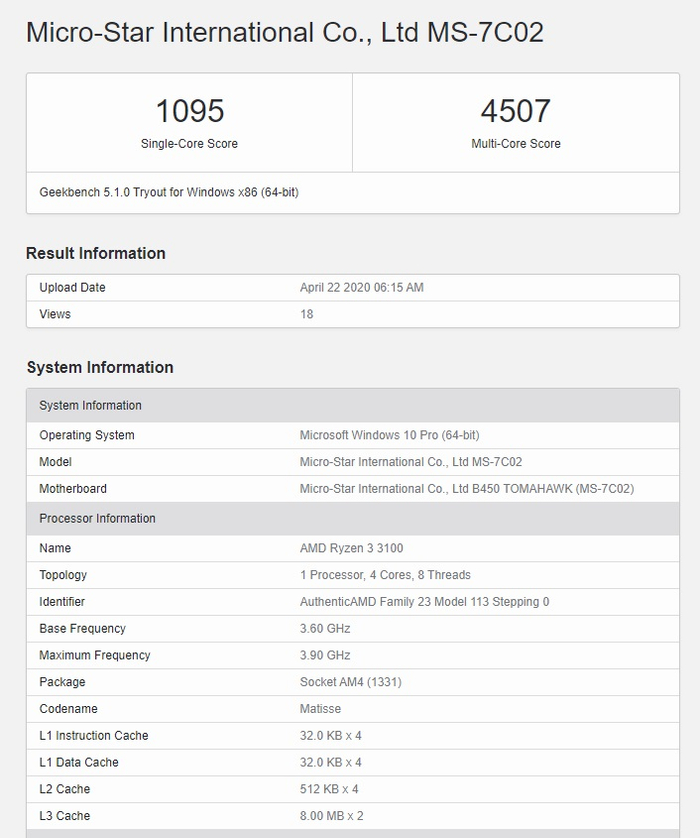The width and height of the screenshot is (700, 838).
Task: Click the Identifier label
Action: pos(62,601)
